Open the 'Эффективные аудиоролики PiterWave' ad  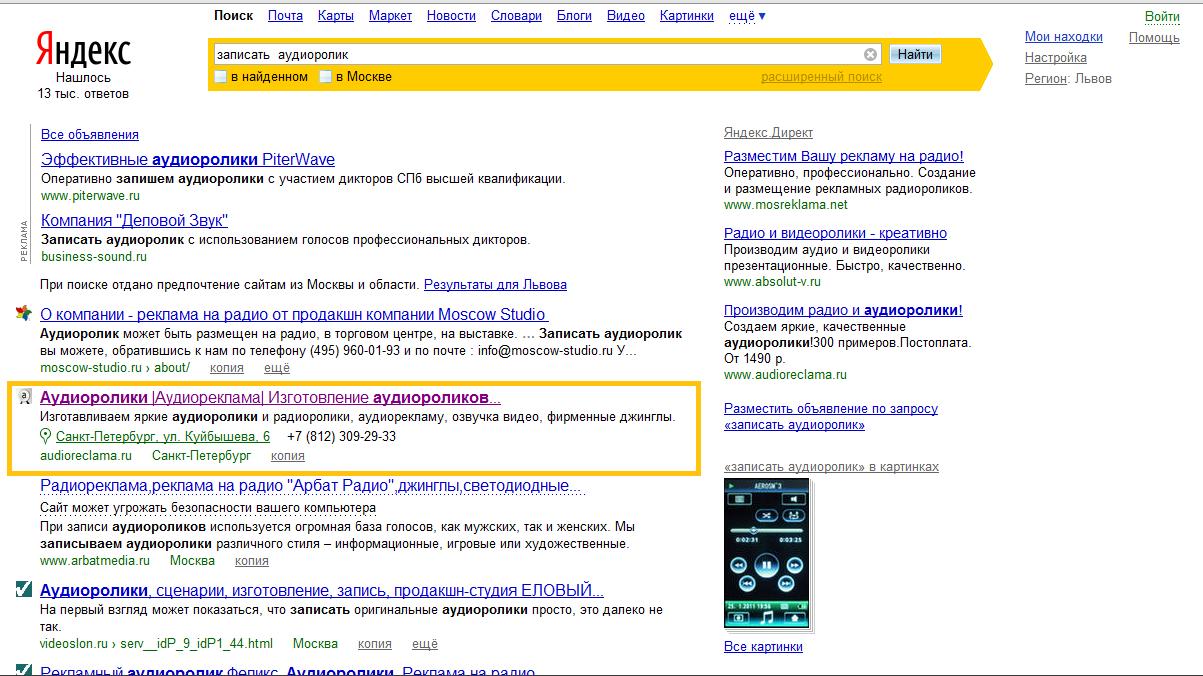click(188, 160)
